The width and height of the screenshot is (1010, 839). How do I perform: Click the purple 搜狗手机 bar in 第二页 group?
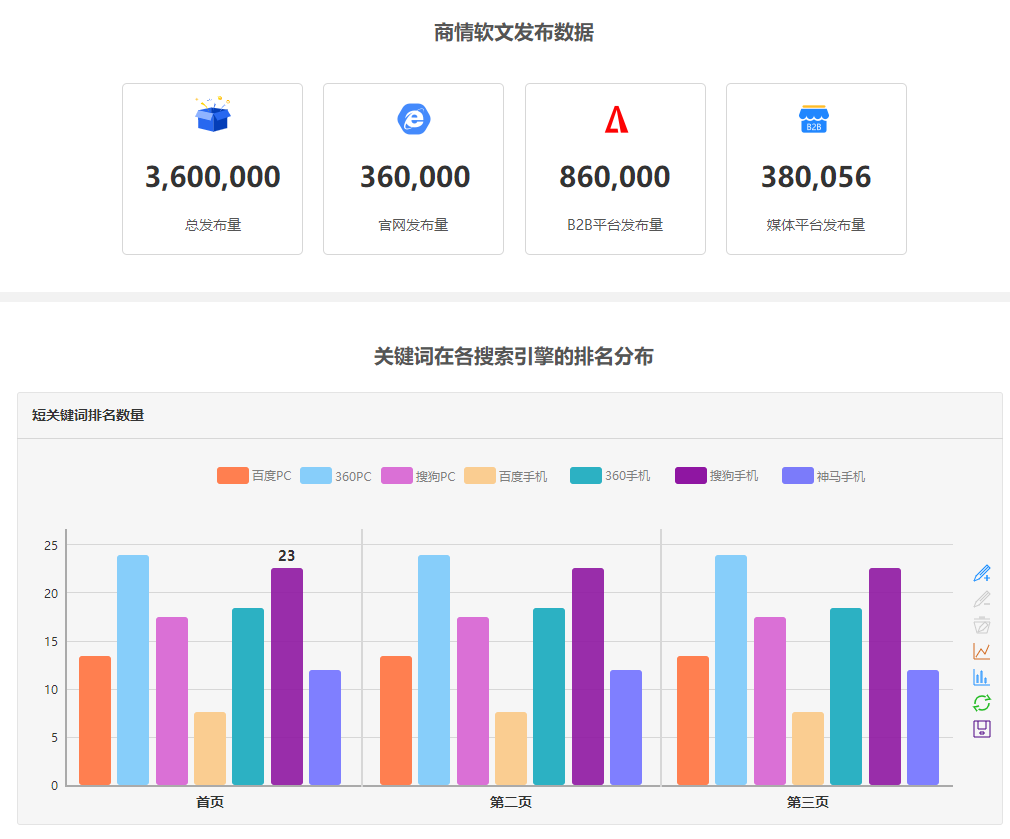point(588,676)
